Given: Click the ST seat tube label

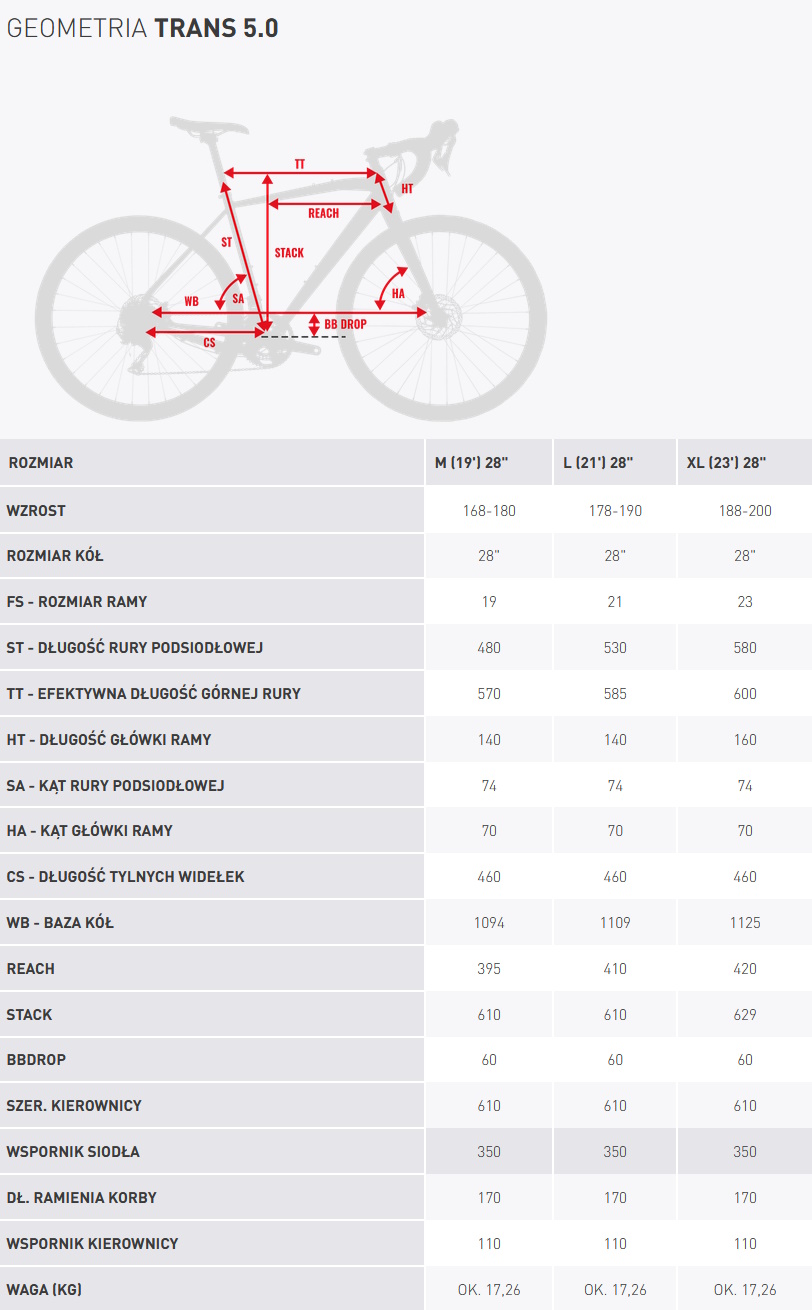Looking at the screenshot, I should 226,242.
